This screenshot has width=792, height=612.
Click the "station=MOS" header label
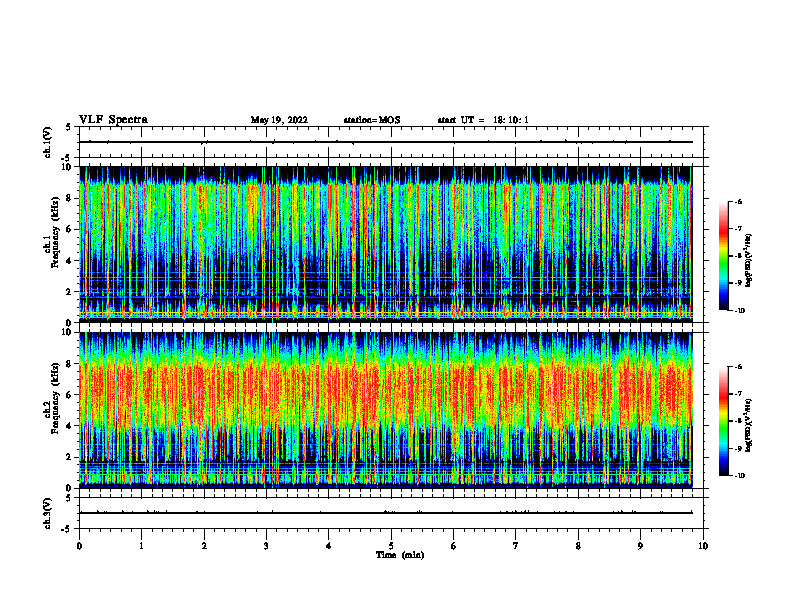(372, 120)
